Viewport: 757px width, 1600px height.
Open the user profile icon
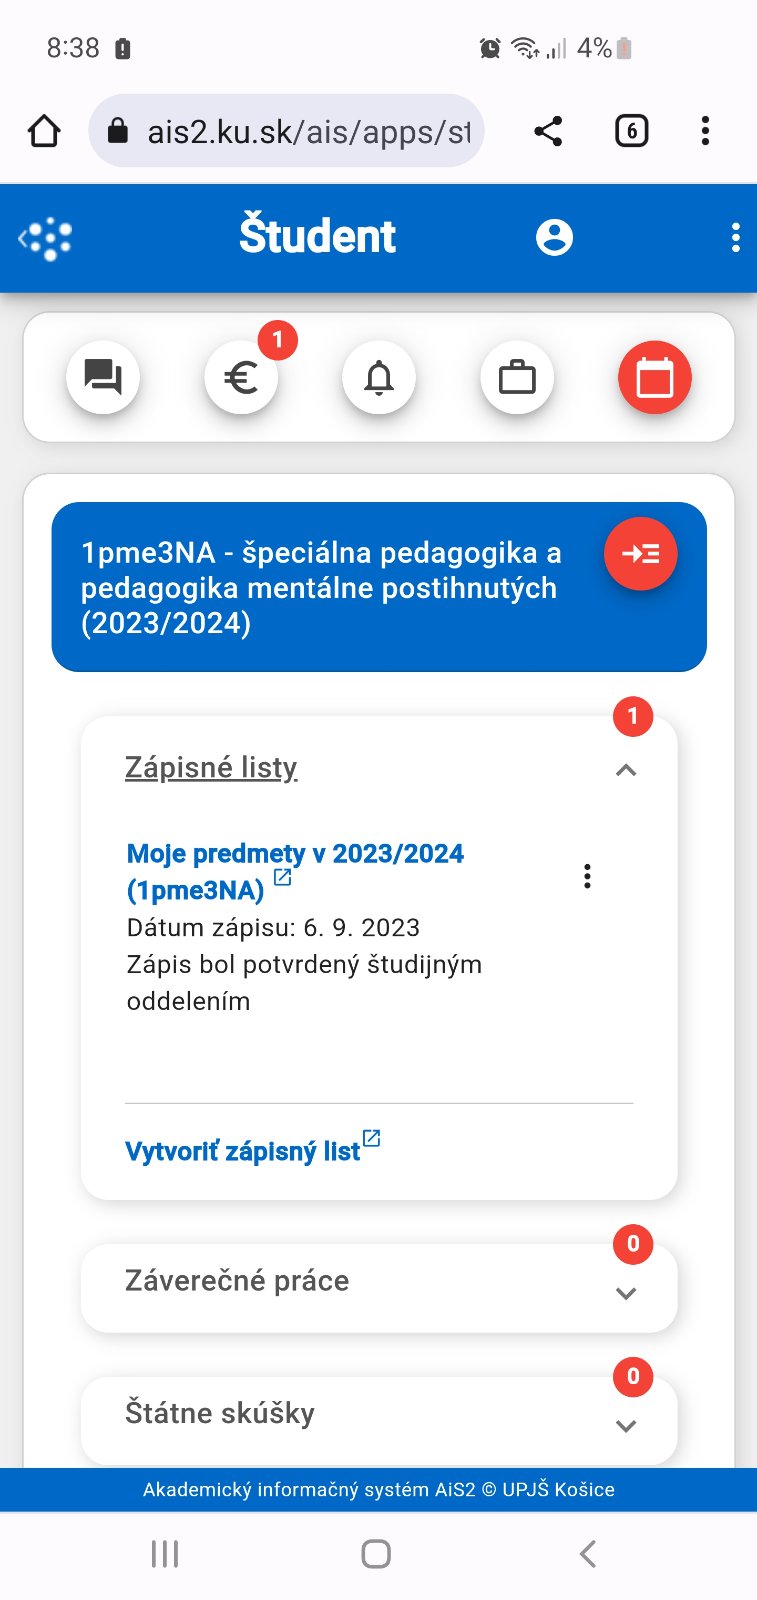[x=554, y=237]
